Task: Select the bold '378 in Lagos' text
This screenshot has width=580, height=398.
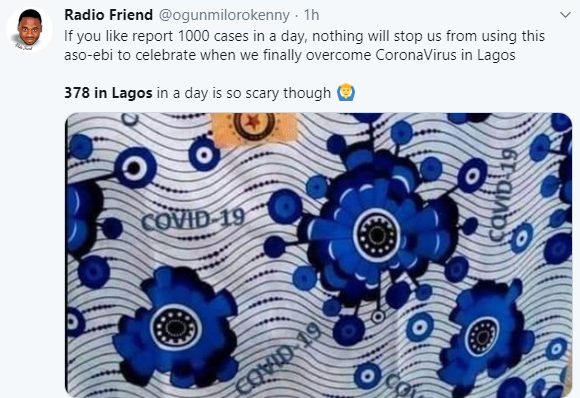Action: coord(108,93)
